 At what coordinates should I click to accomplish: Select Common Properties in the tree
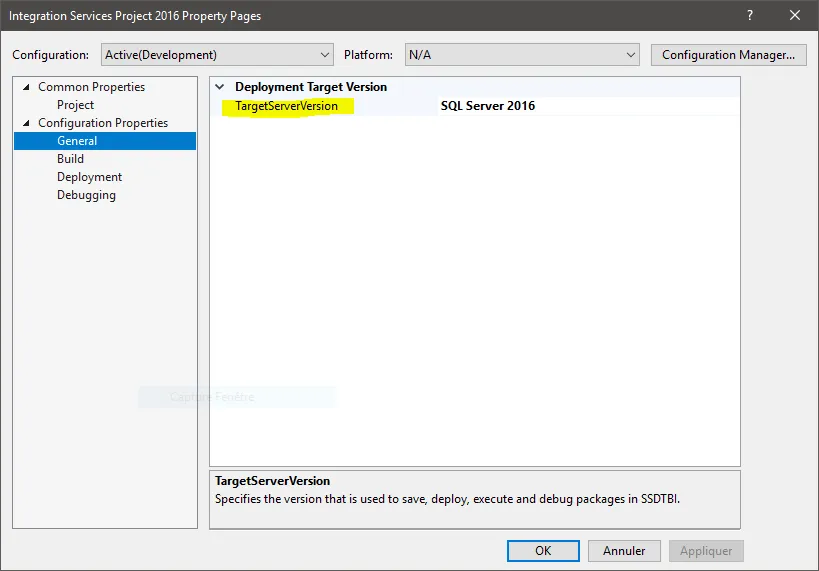tap(91, 87)
